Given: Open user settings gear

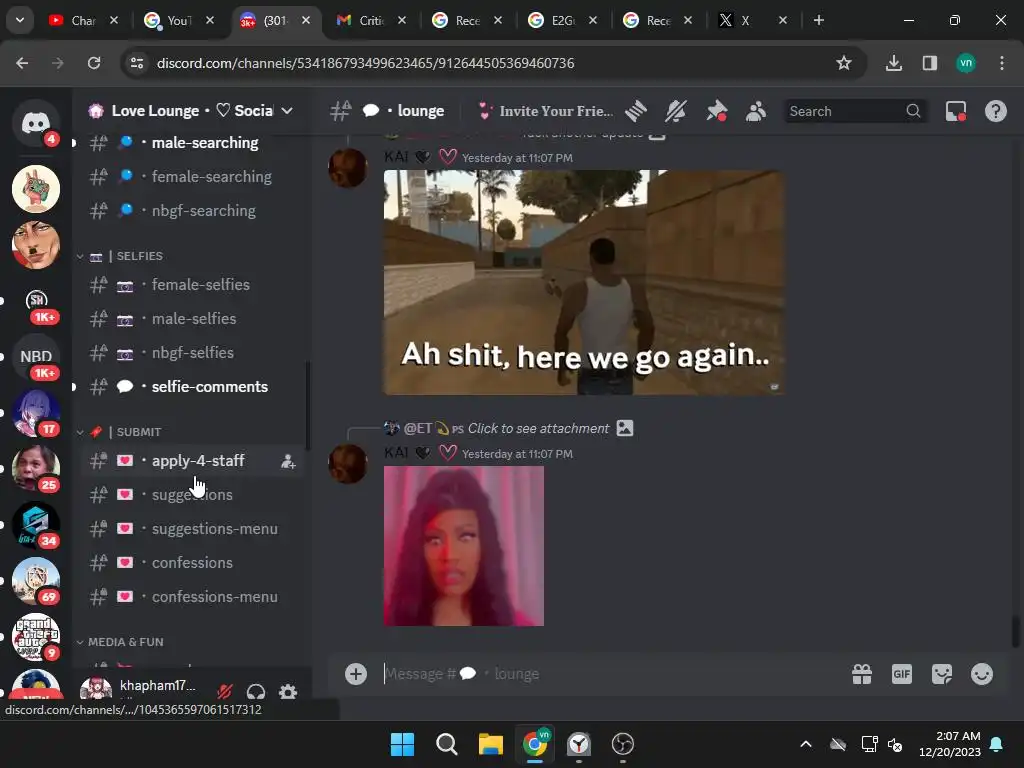Looking at the screenshot, I should [x=288, y=691].
